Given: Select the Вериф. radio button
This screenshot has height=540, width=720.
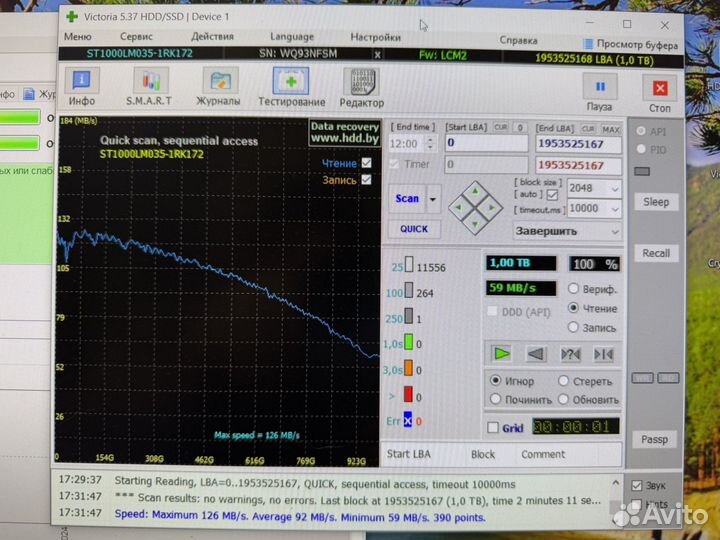Looking at the screenshot, I should click(573, 290).
